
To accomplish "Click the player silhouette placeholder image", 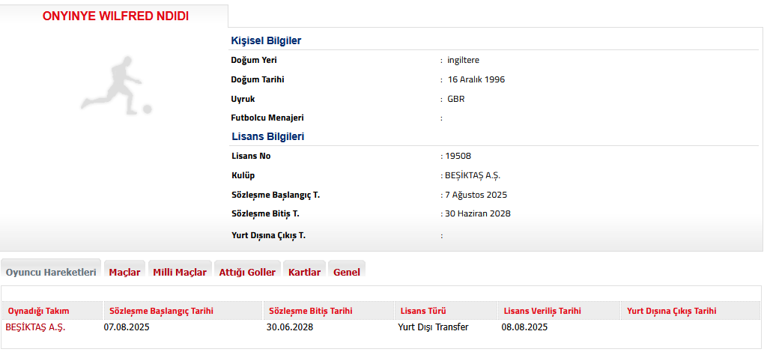I will coord(116,85).
